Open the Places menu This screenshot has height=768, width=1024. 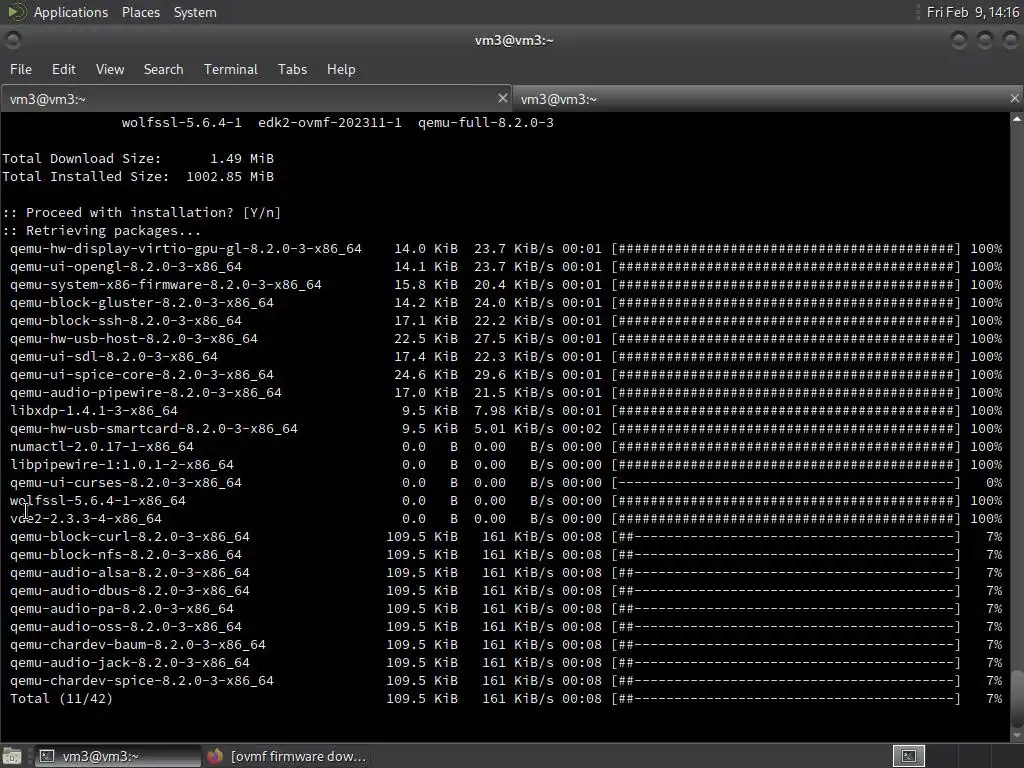coord(140,12)
